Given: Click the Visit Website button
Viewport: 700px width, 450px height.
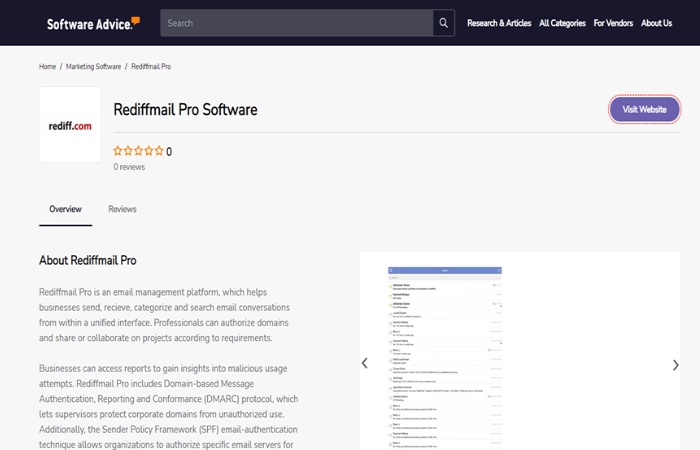Looking at the screenshot, I should [x=644, y=109].
